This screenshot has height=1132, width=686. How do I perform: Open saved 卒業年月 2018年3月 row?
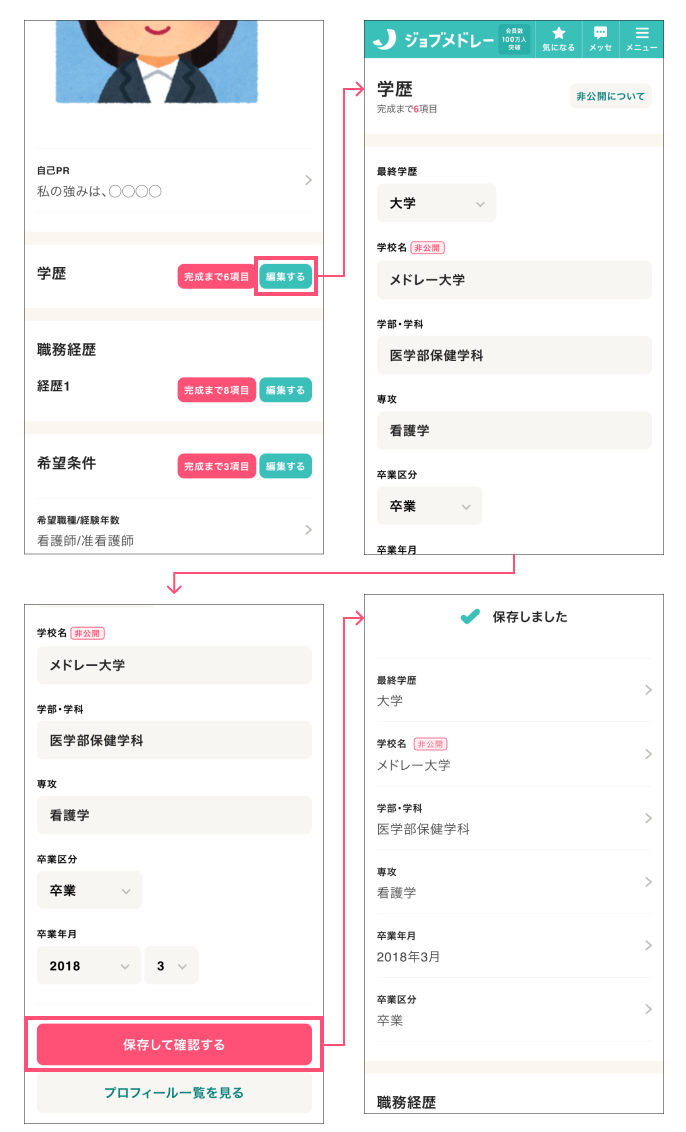[514, 946]
